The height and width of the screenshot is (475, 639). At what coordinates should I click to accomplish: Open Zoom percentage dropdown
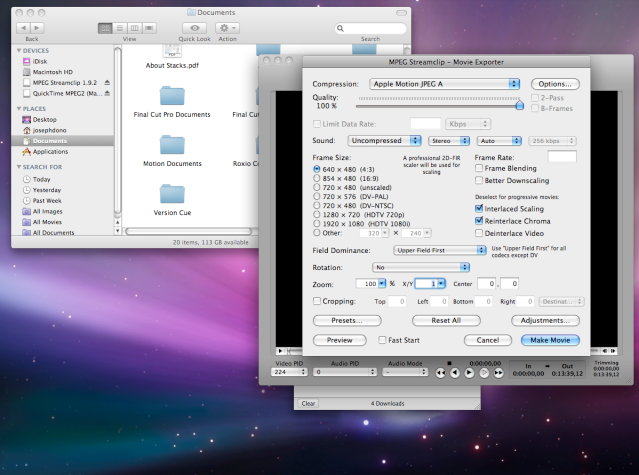point(382,284)
